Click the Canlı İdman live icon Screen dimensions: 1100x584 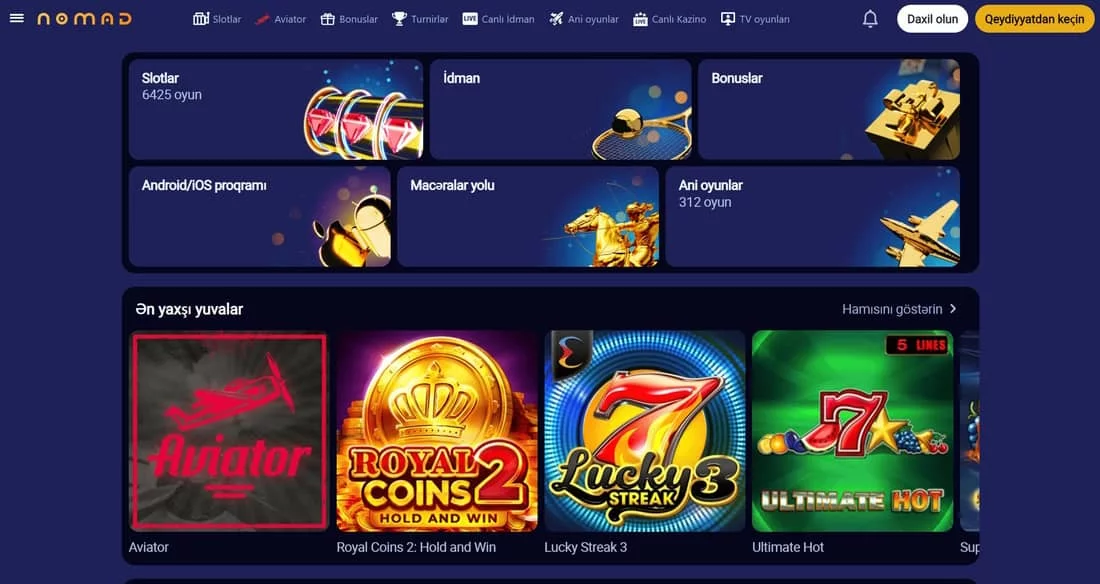[470, 19]
